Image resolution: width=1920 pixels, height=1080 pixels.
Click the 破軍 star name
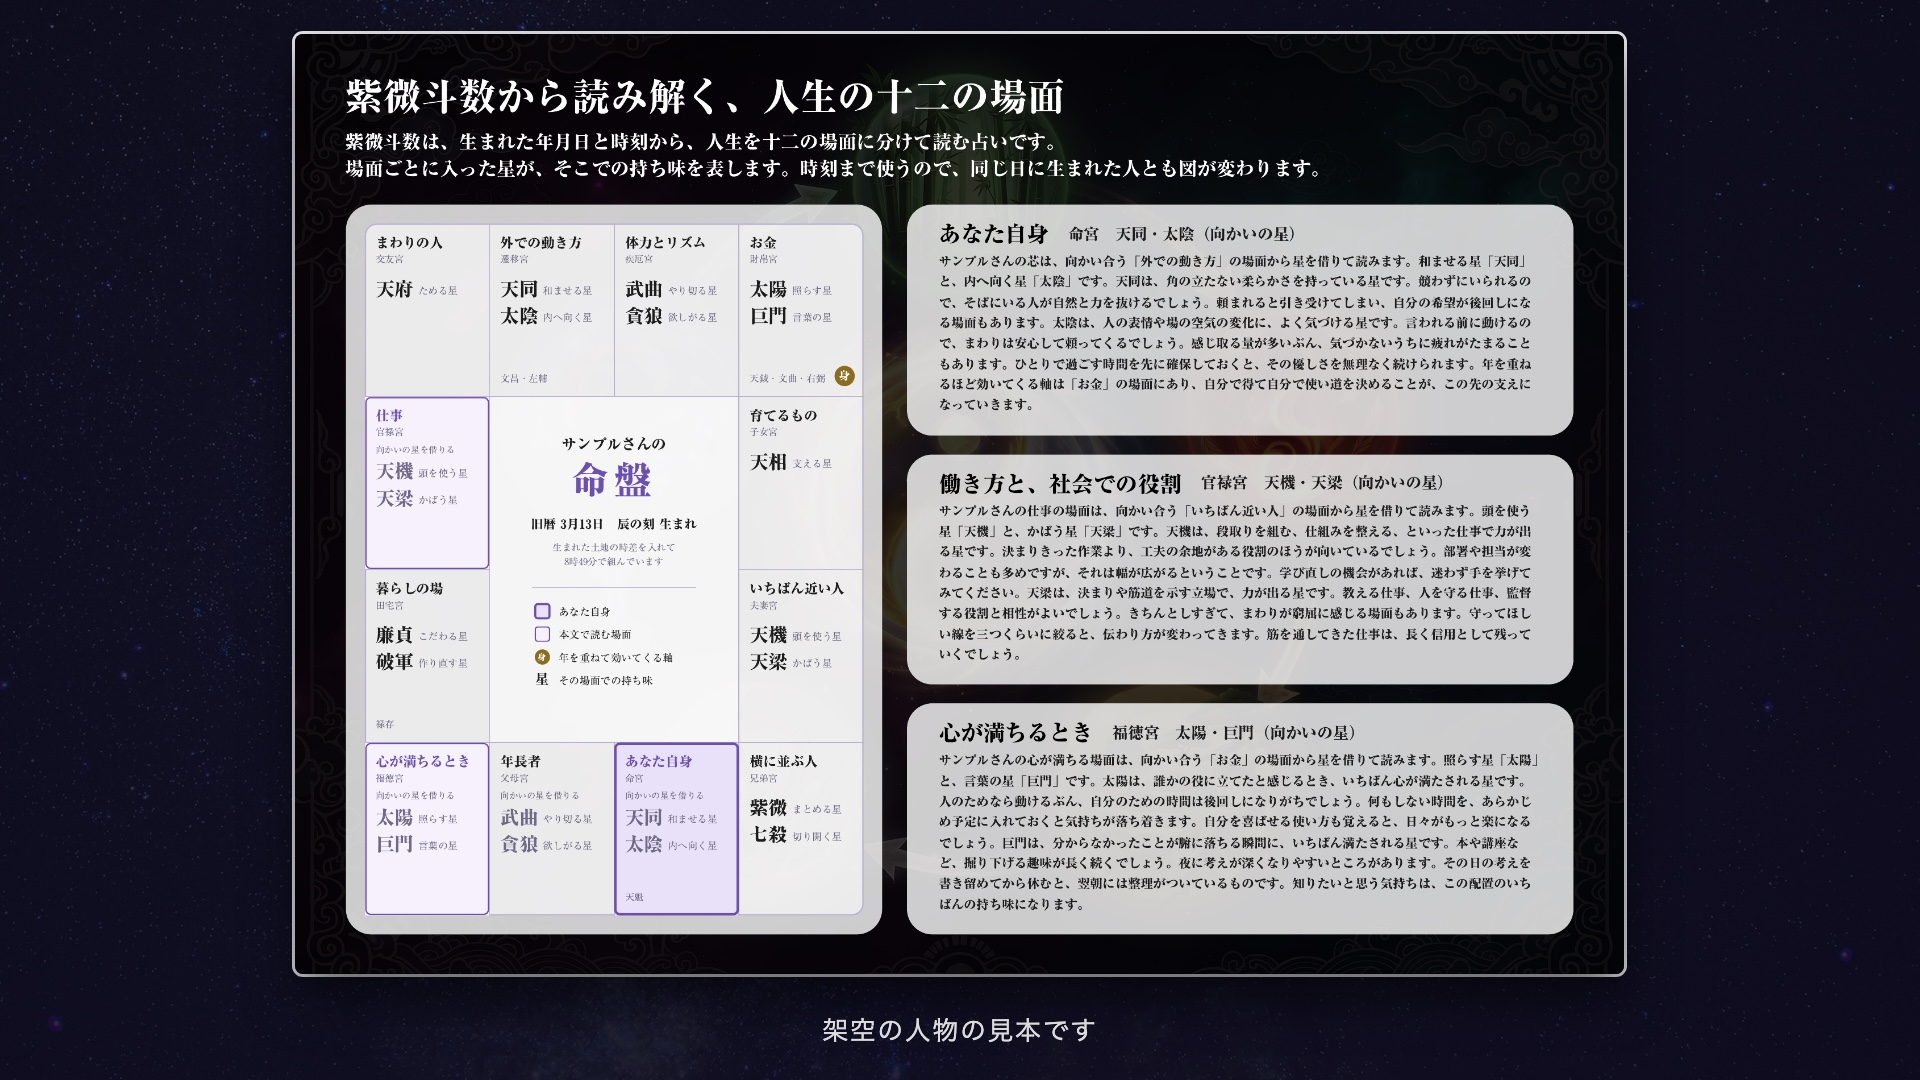(x=394, y=662)
